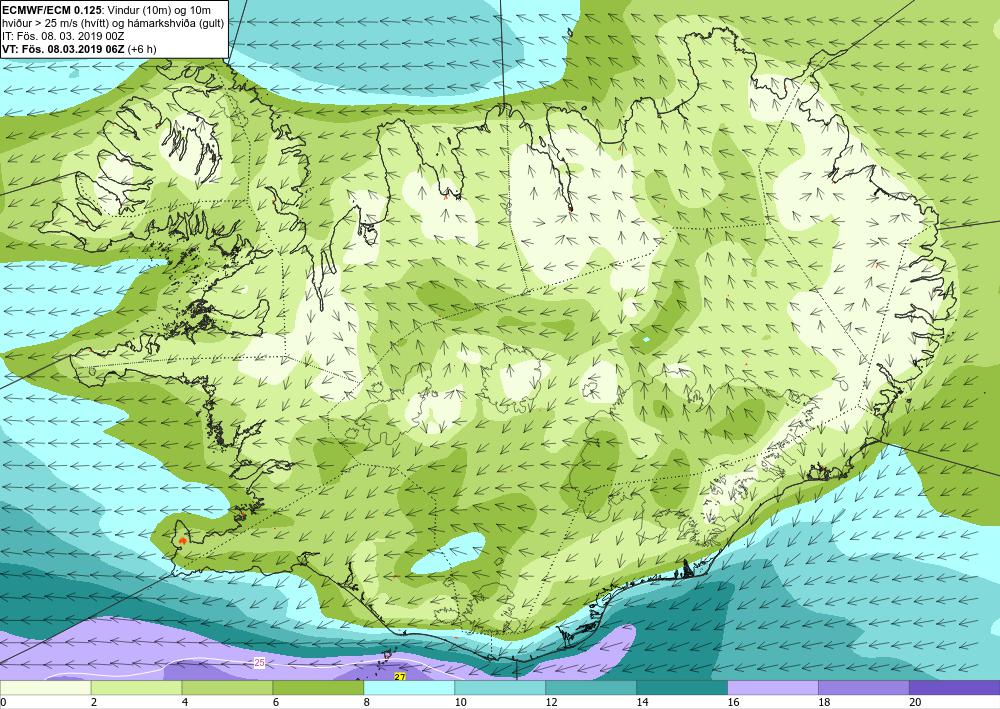This screenshot has width=1000, height=709.
Task: Click the turquoise 10–12 m/s legend swatch
Action: [x=500, y=688]
